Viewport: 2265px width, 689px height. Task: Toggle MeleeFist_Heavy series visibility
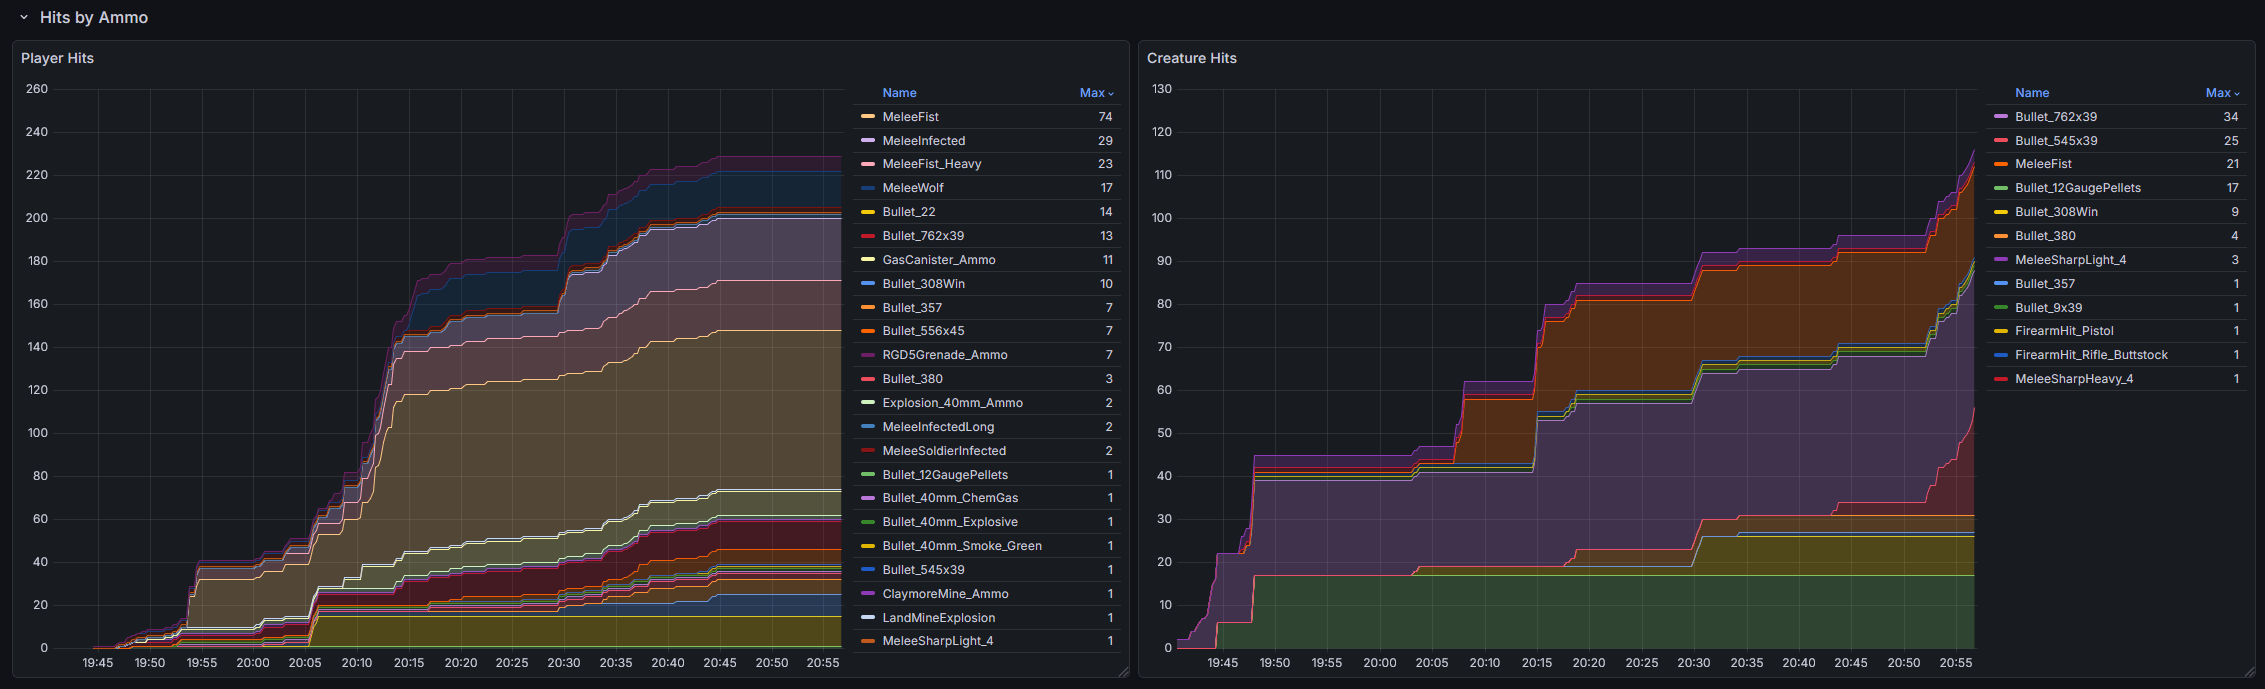[x=931, y=164]
